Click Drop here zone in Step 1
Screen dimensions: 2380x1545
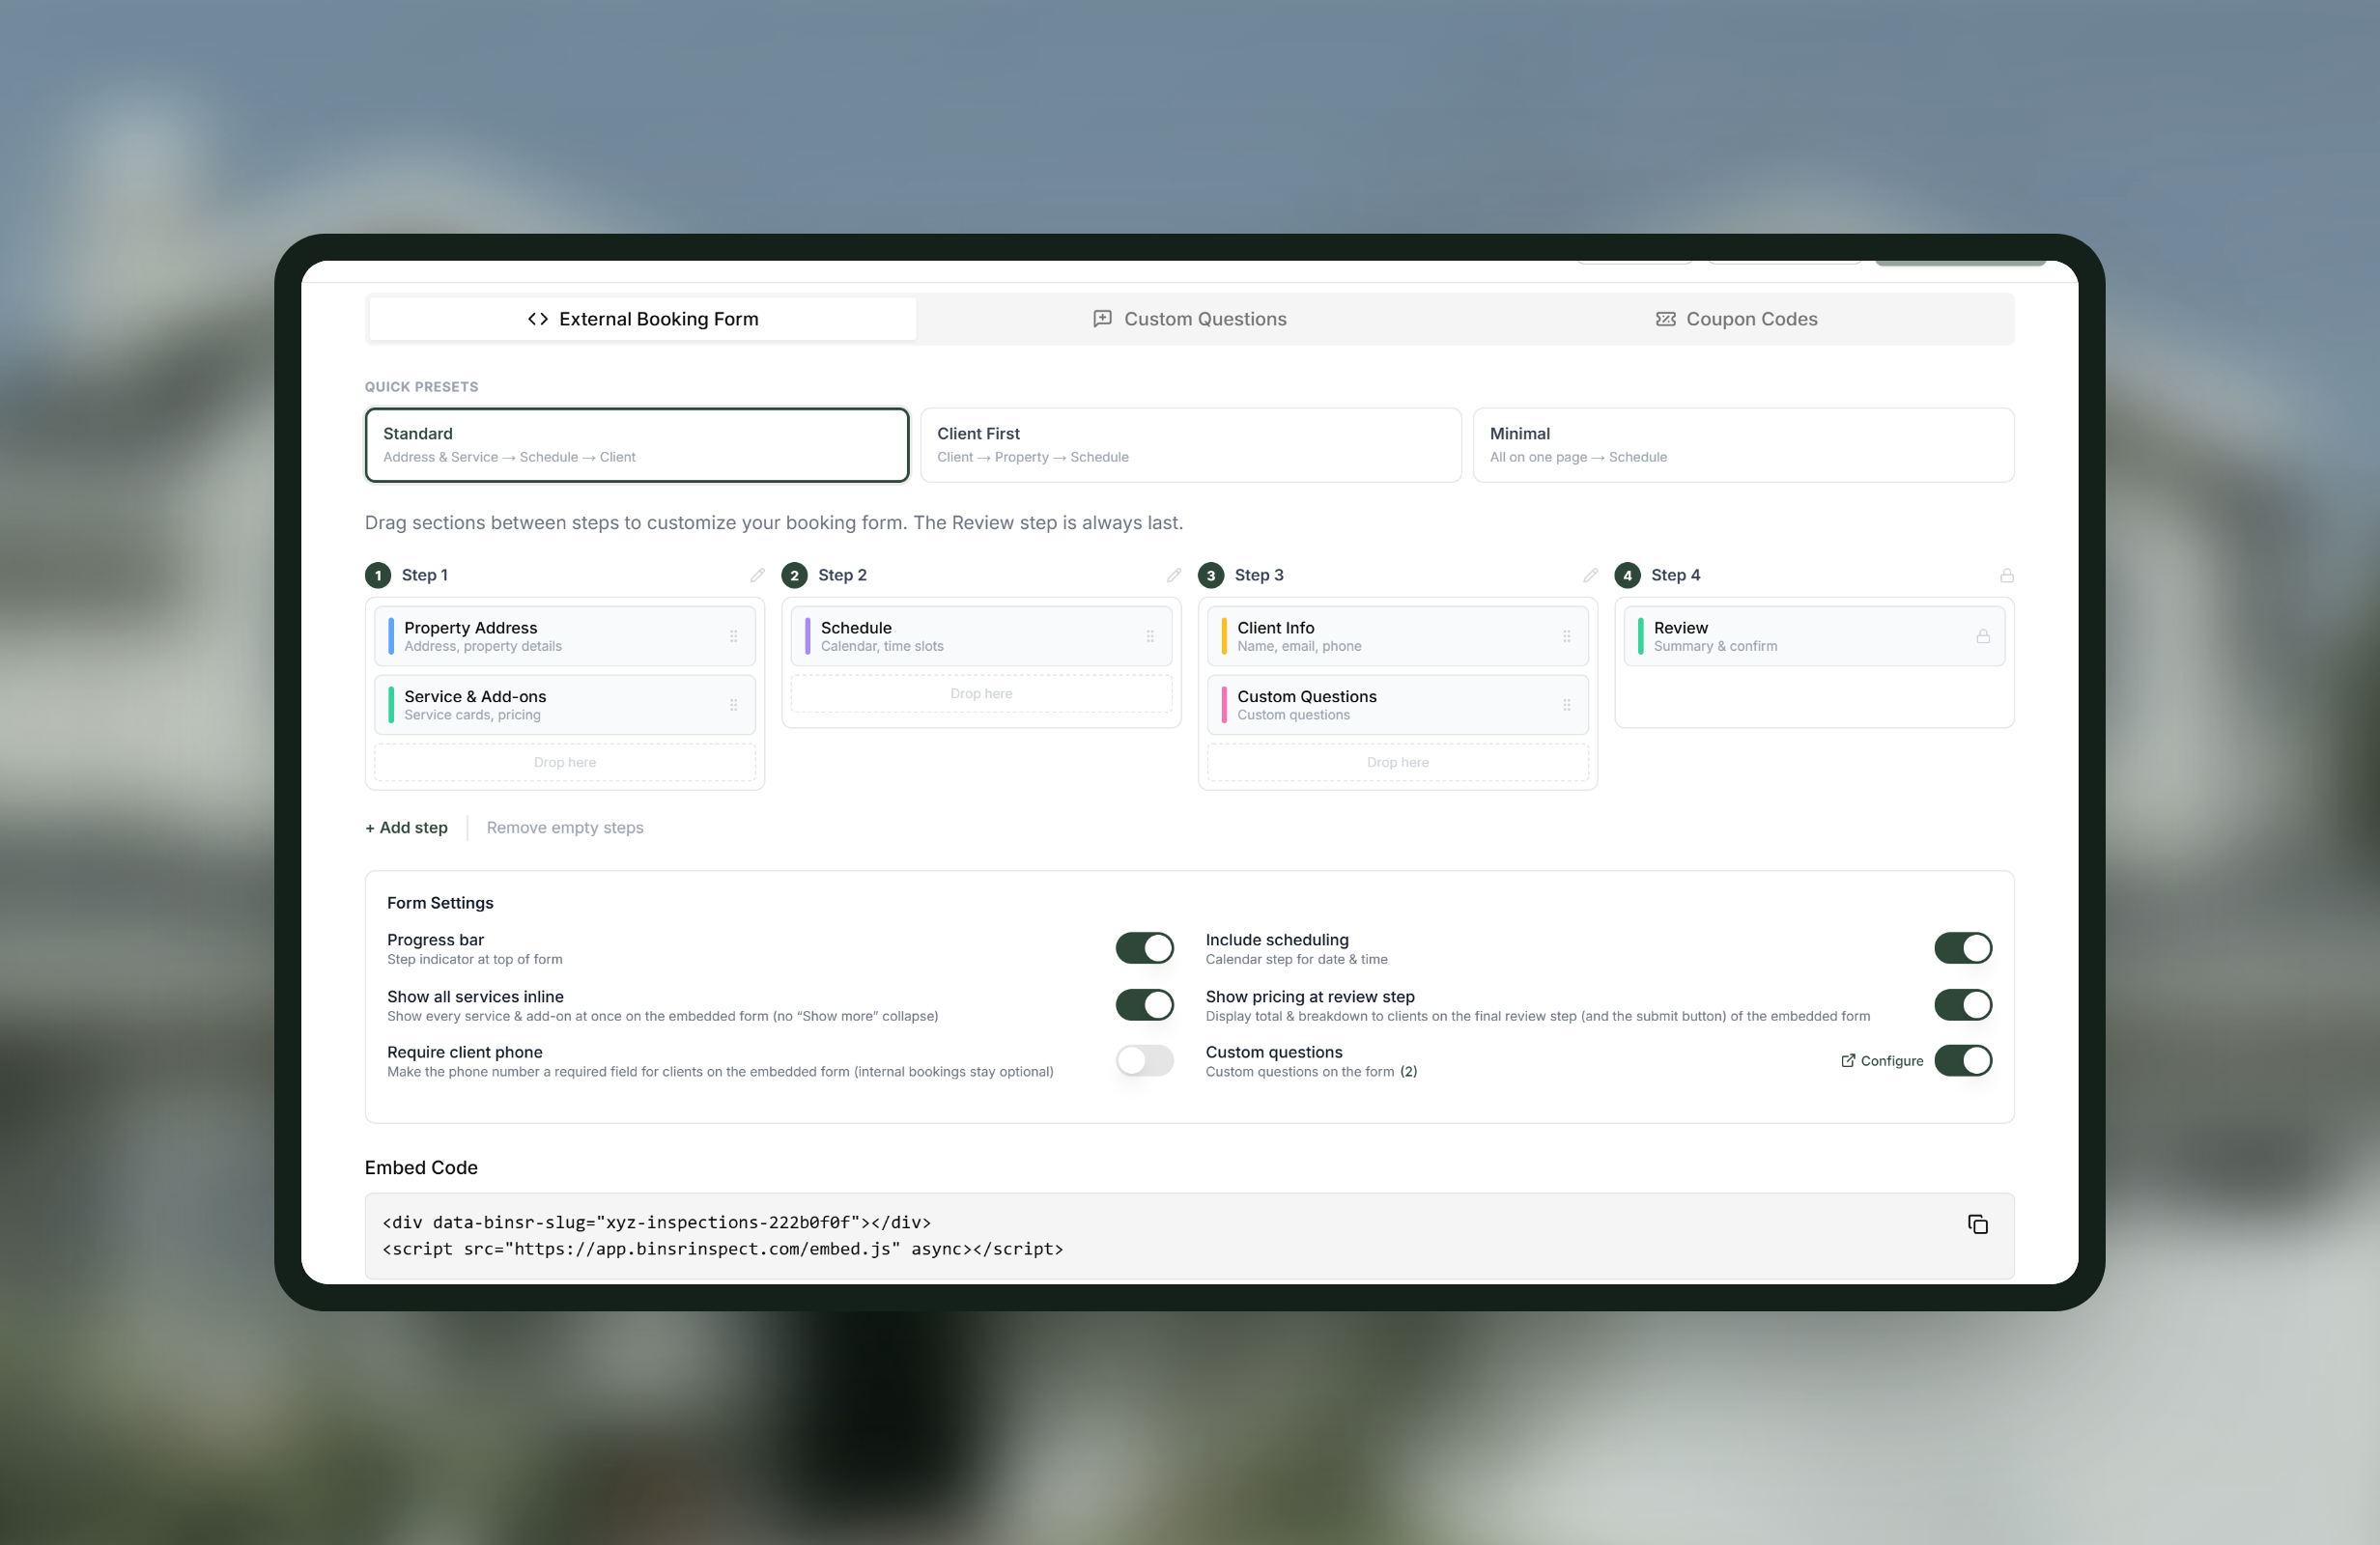[x=565, y=762]
